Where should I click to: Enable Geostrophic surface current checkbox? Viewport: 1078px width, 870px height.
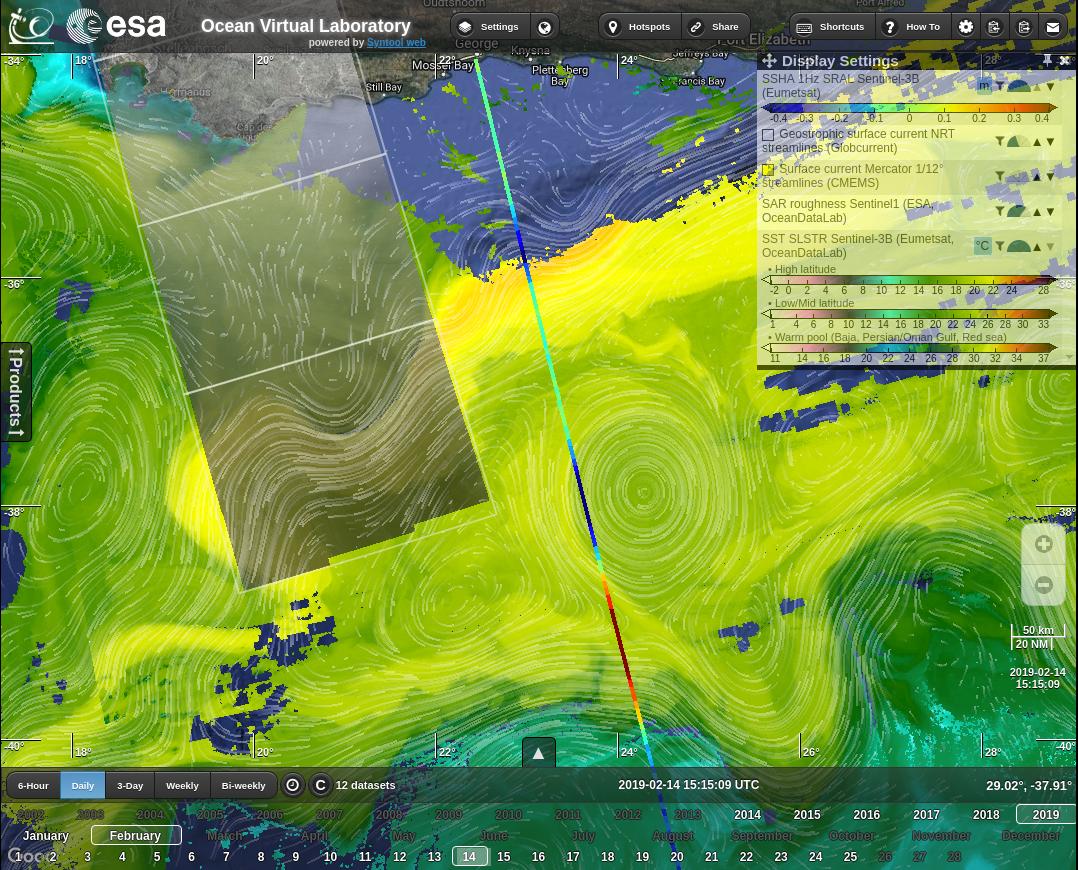(x=768, y=135)
